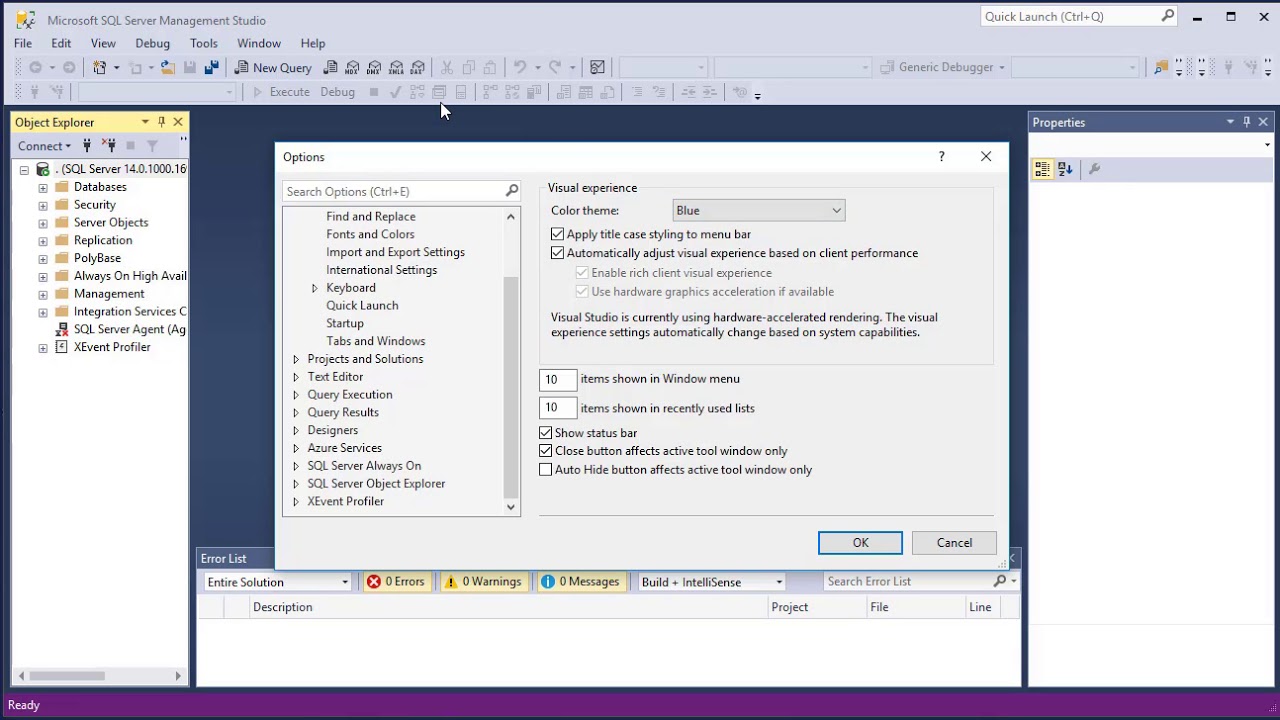Toggle the Show status bar checkbox

546,433
